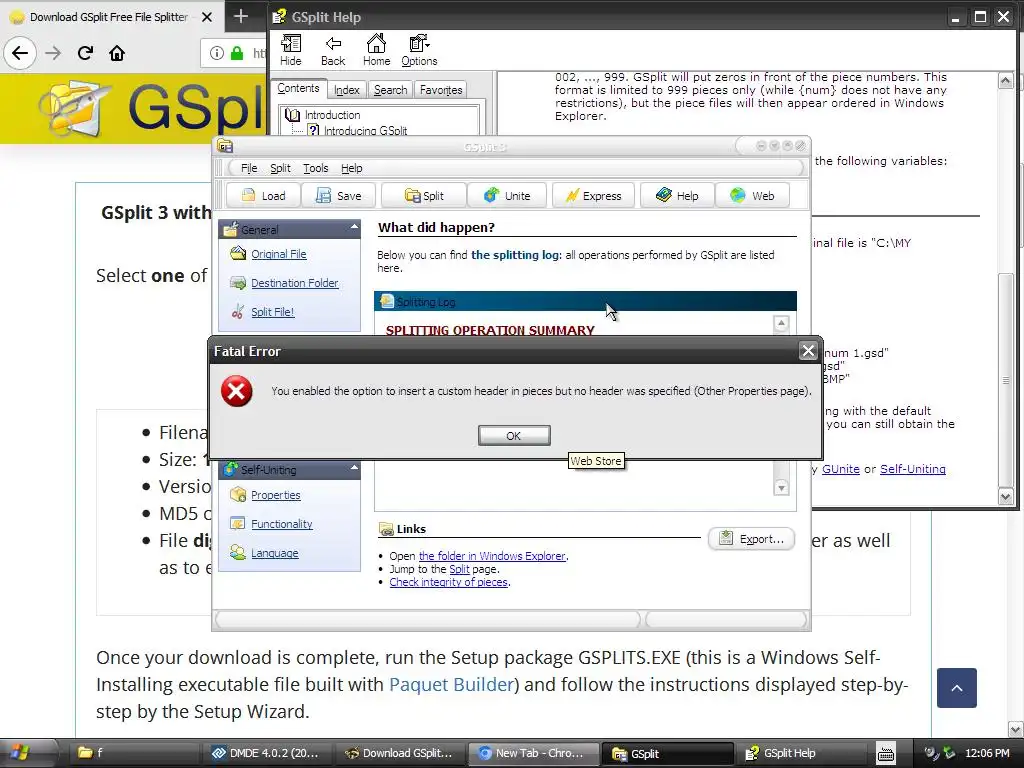
Task: Click the browser home icon
Action: pyautogui.click(x=117, y=53)
